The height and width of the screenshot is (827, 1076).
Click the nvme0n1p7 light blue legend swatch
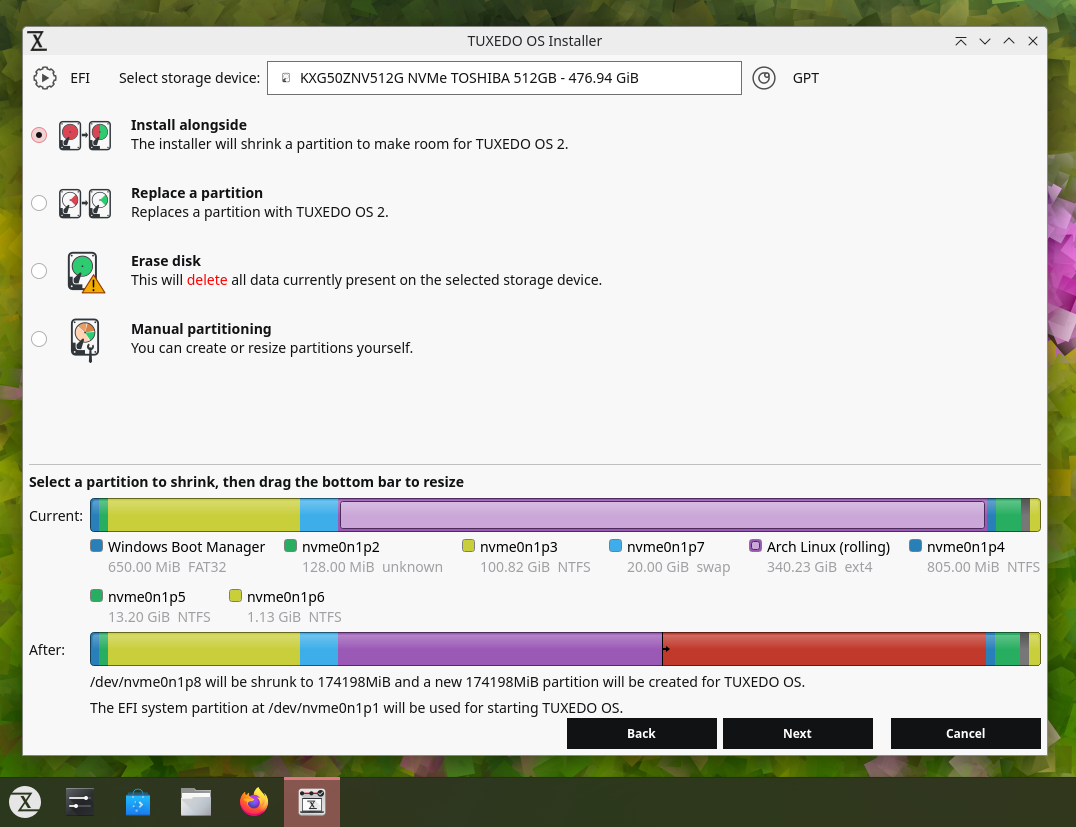point(616,546)
